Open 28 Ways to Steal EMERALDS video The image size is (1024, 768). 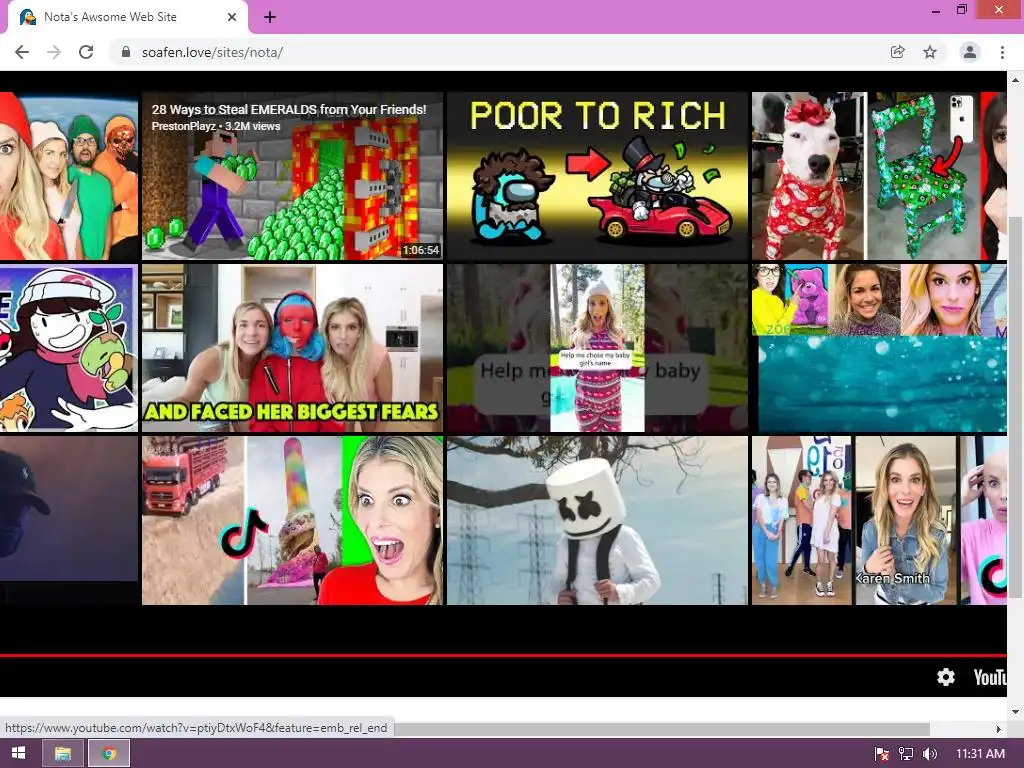(292, 176)
